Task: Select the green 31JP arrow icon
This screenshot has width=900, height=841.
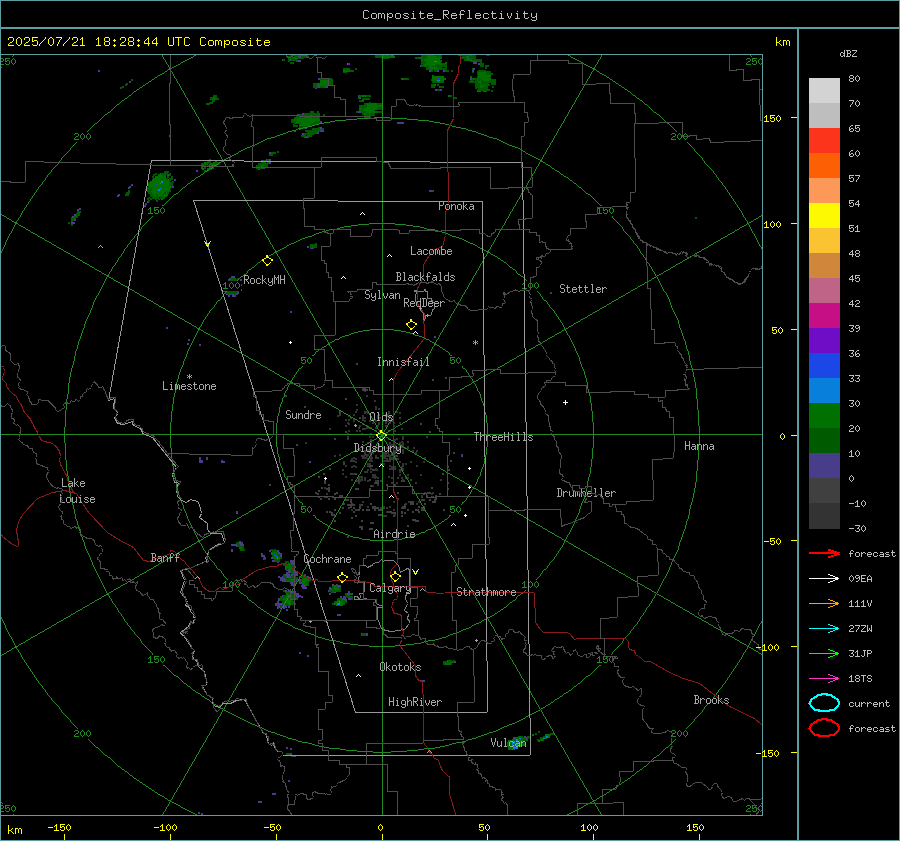Action: [x=824, y=653]
